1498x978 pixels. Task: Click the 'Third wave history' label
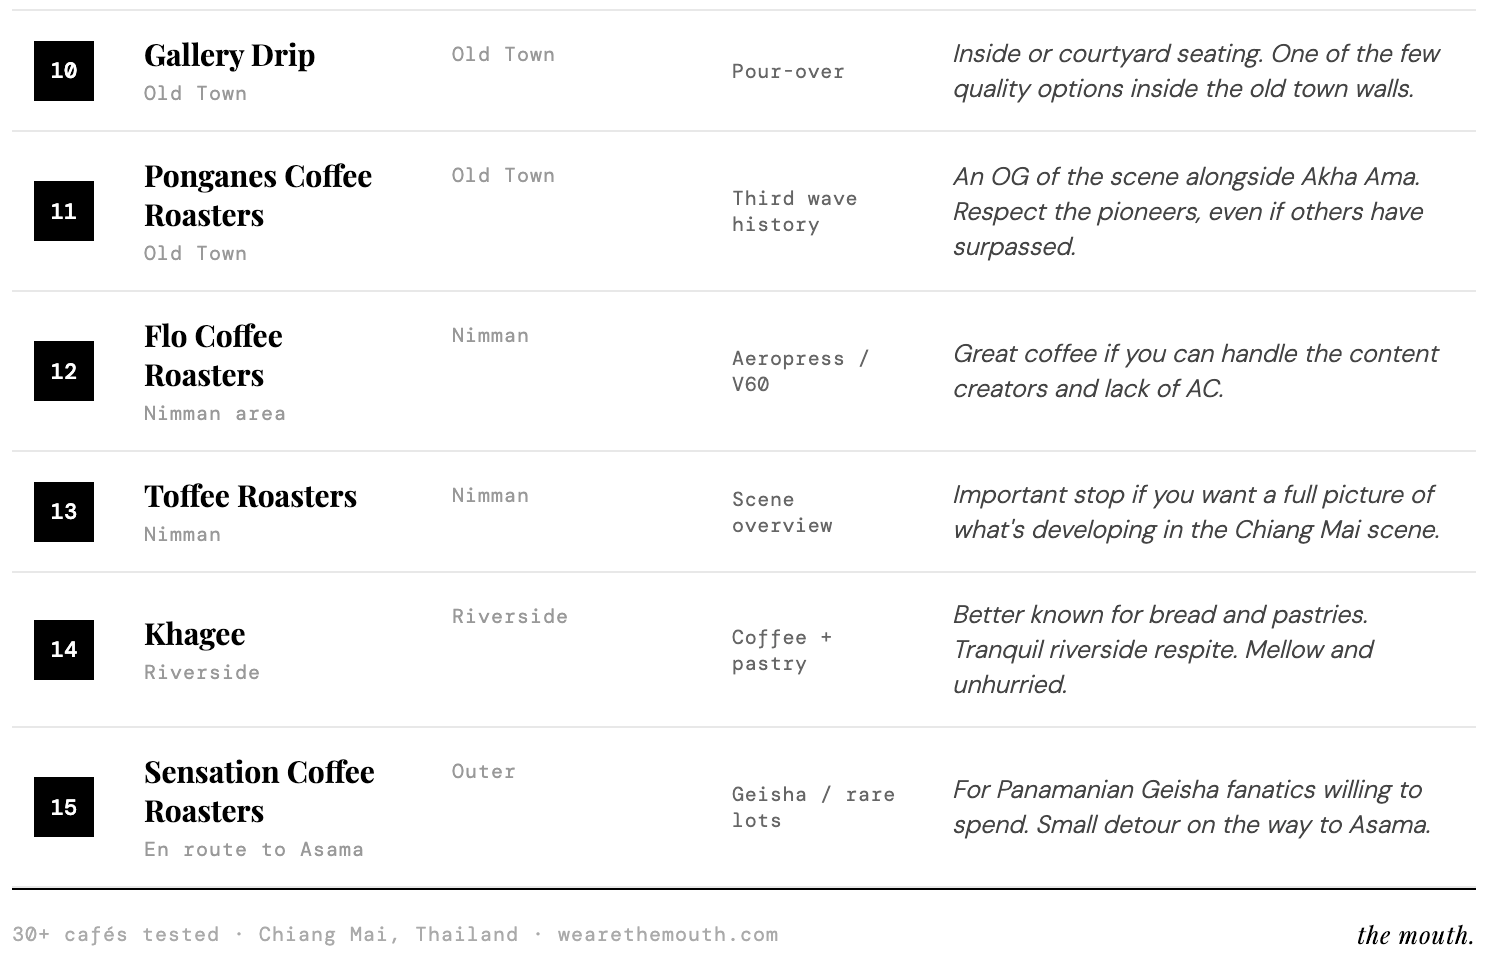tap(794, 211)
